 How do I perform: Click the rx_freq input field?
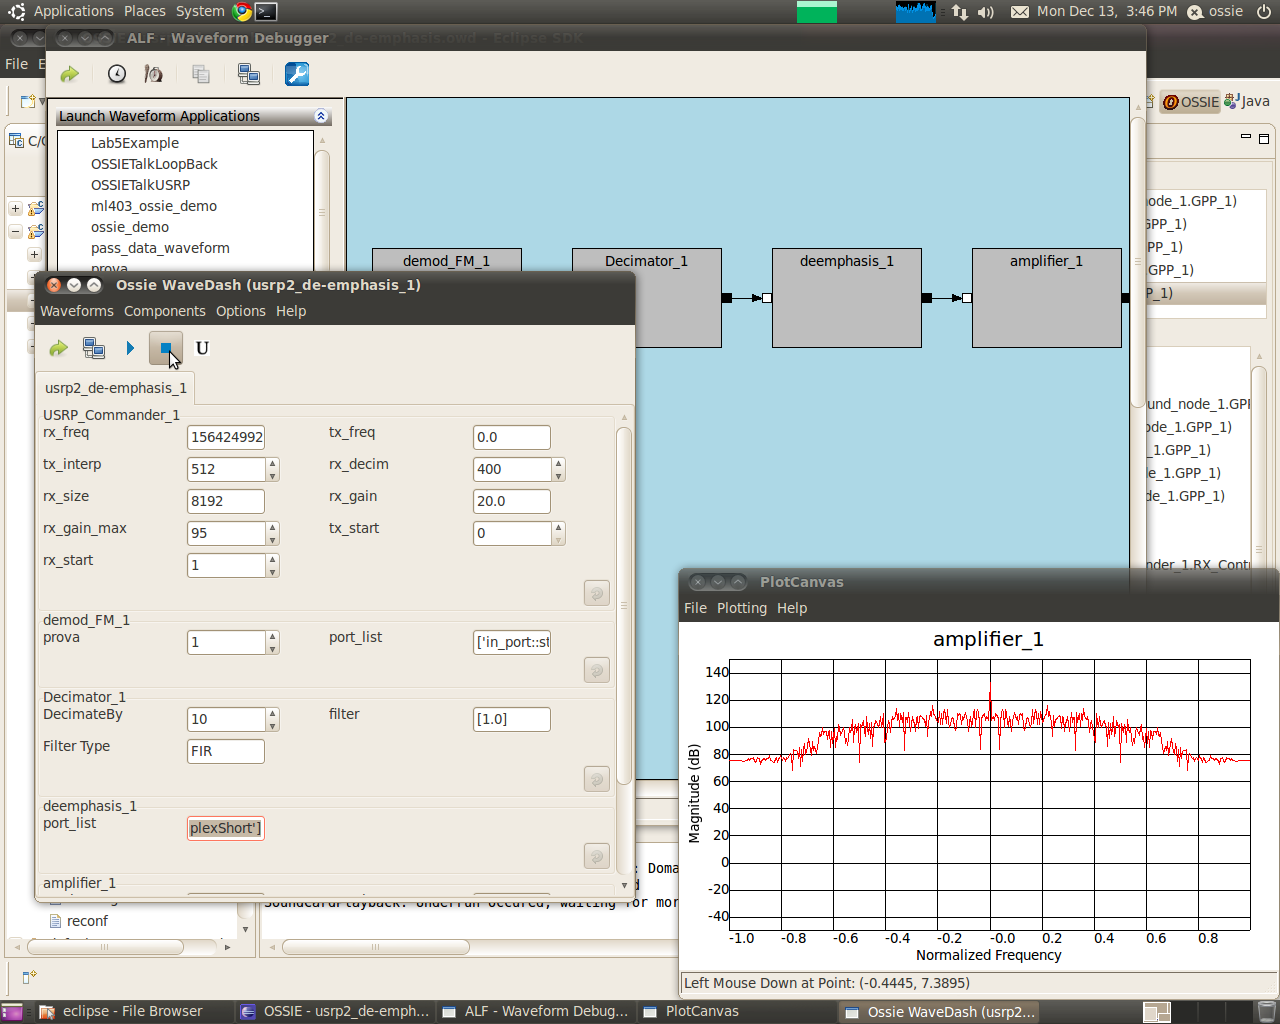226,437
